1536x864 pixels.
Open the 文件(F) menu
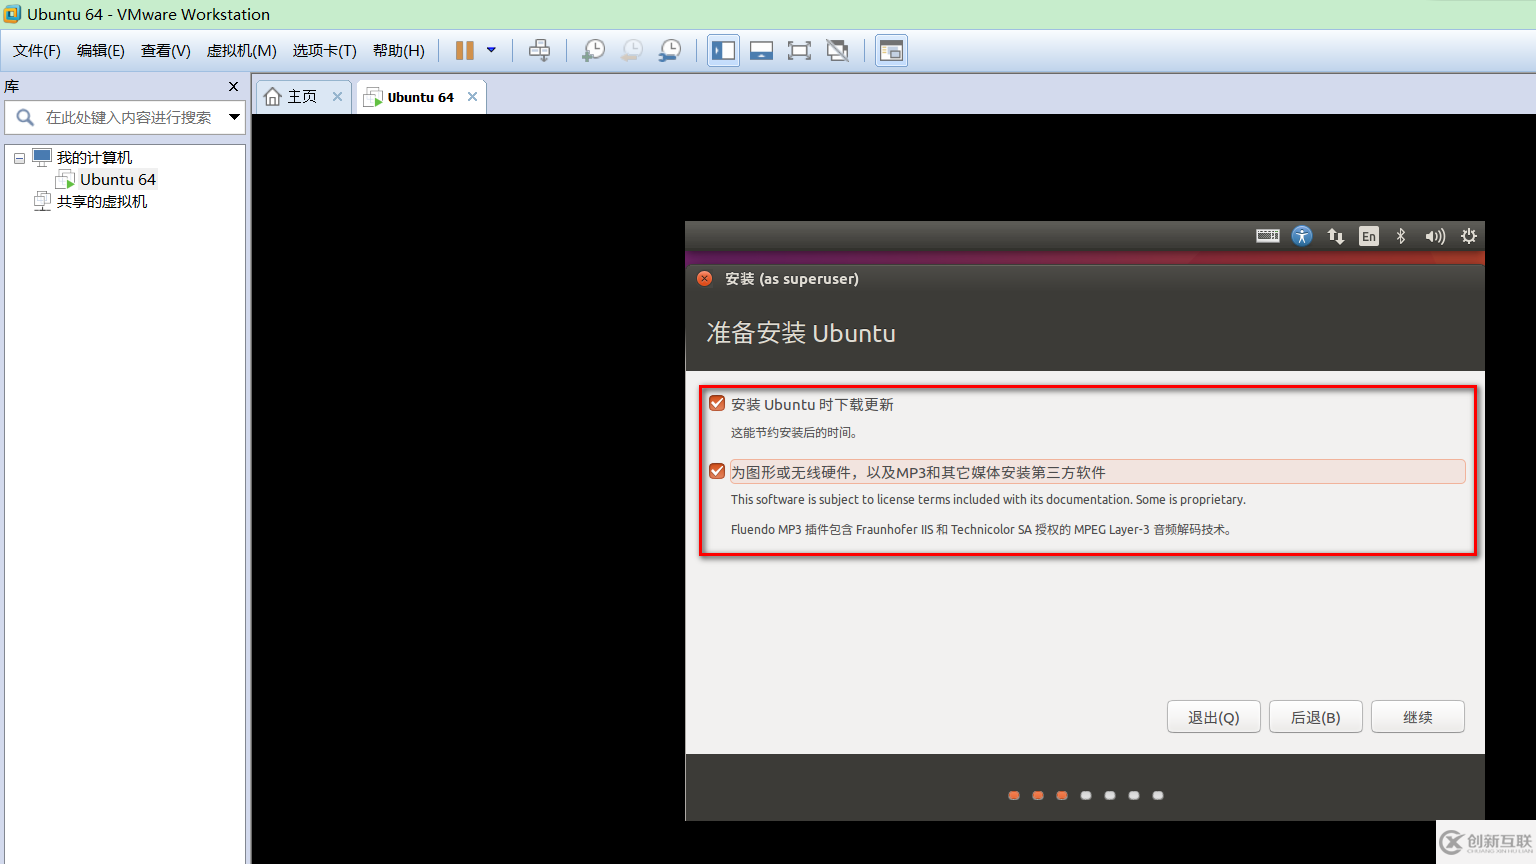(x=37, y=50)
